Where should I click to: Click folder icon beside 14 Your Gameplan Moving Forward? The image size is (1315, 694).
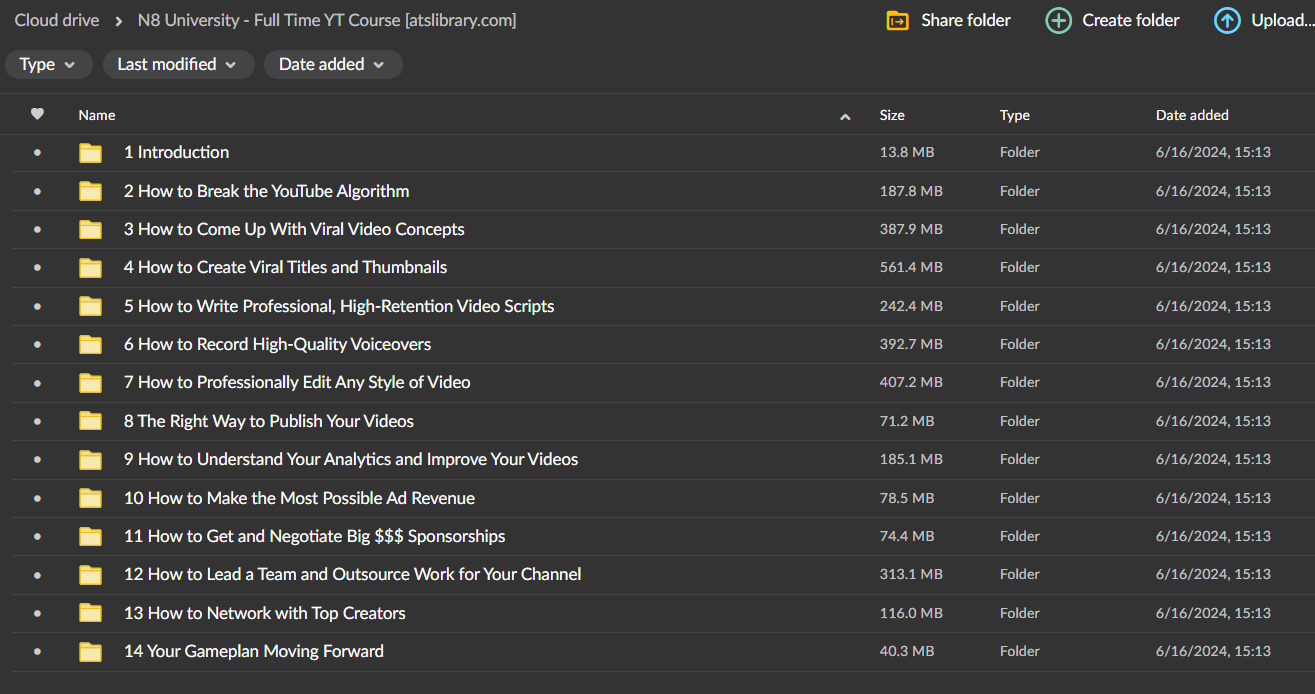(91, 652)
